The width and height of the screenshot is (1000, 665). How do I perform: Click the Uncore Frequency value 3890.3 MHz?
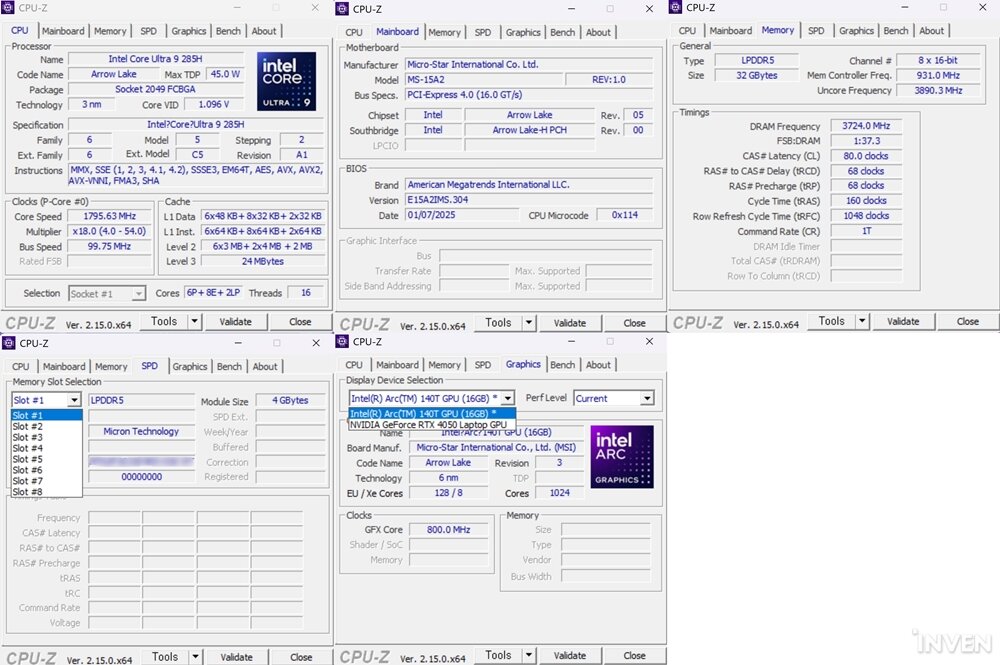pyautogui.click(x=938, y=91)
